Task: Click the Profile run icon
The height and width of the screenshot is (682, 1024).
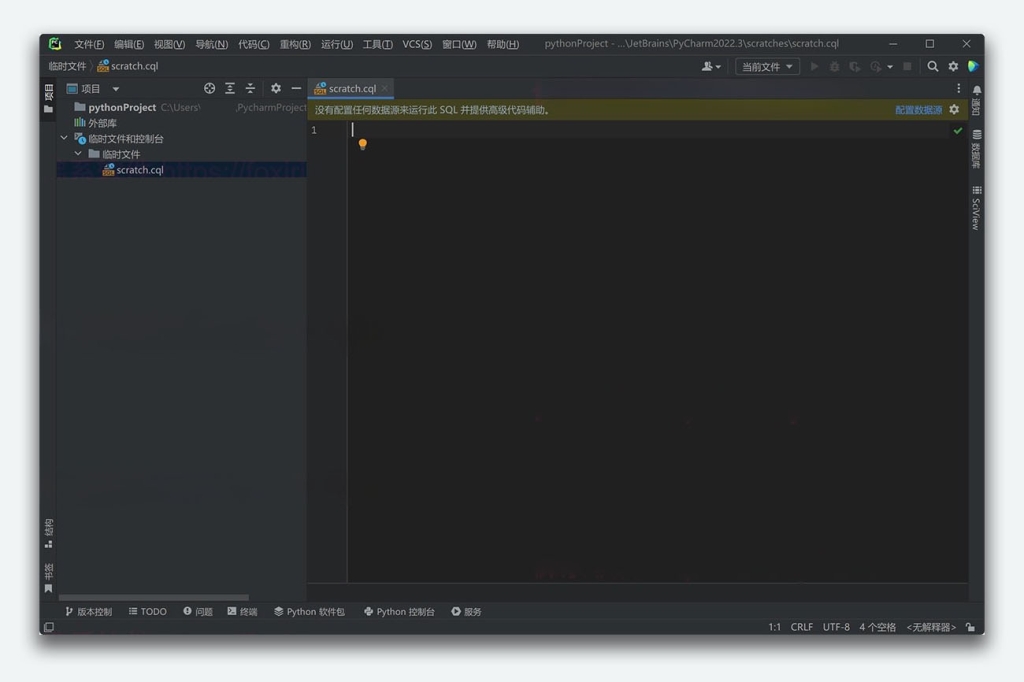Action: [x=876, y=66]
